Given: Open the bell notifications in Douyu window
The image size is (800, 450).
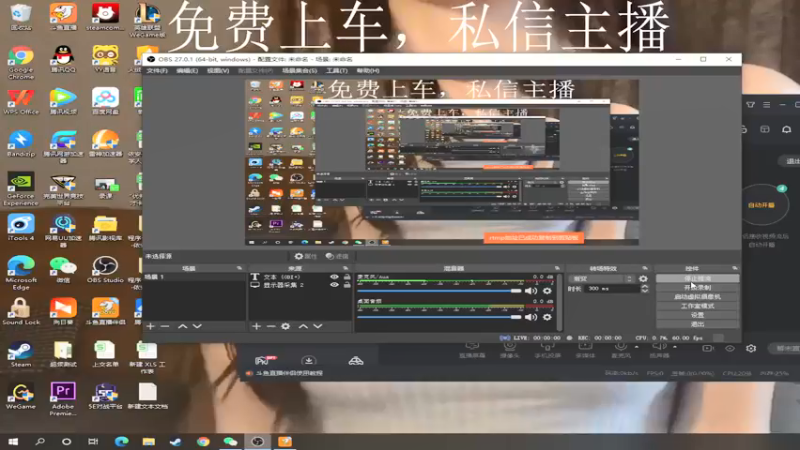Looking at the screenshot, I should (787, 130).
